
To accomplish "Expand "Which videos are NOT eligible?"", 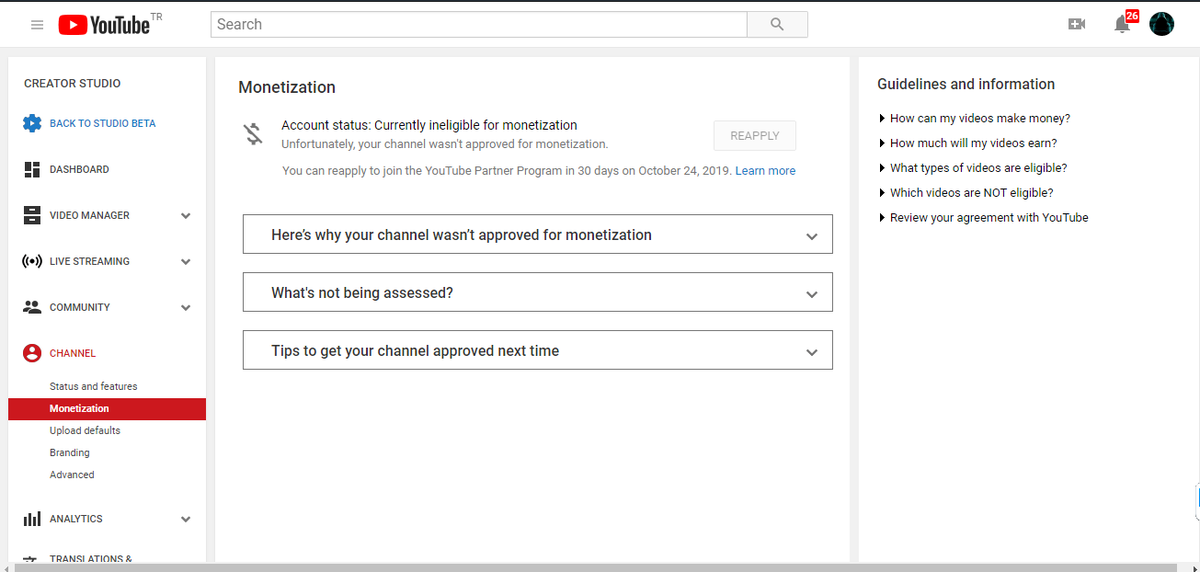I will click(x=965, y=193).
